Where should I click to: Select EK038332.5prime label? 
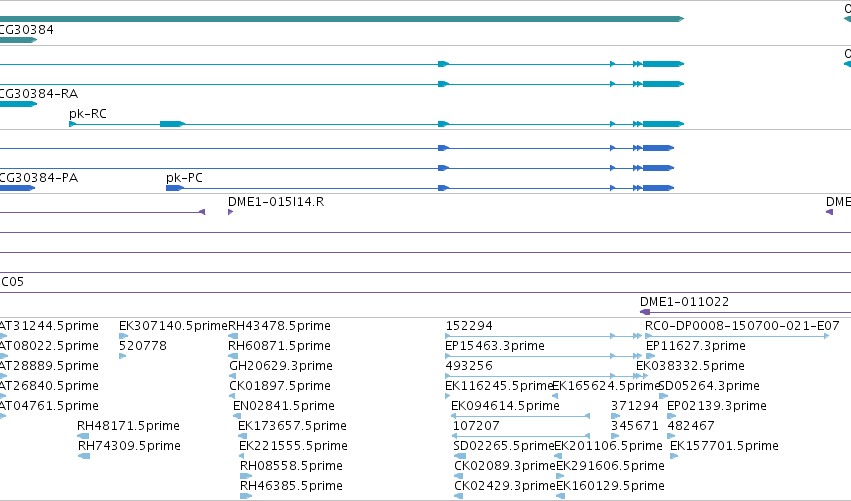point(690,366)
